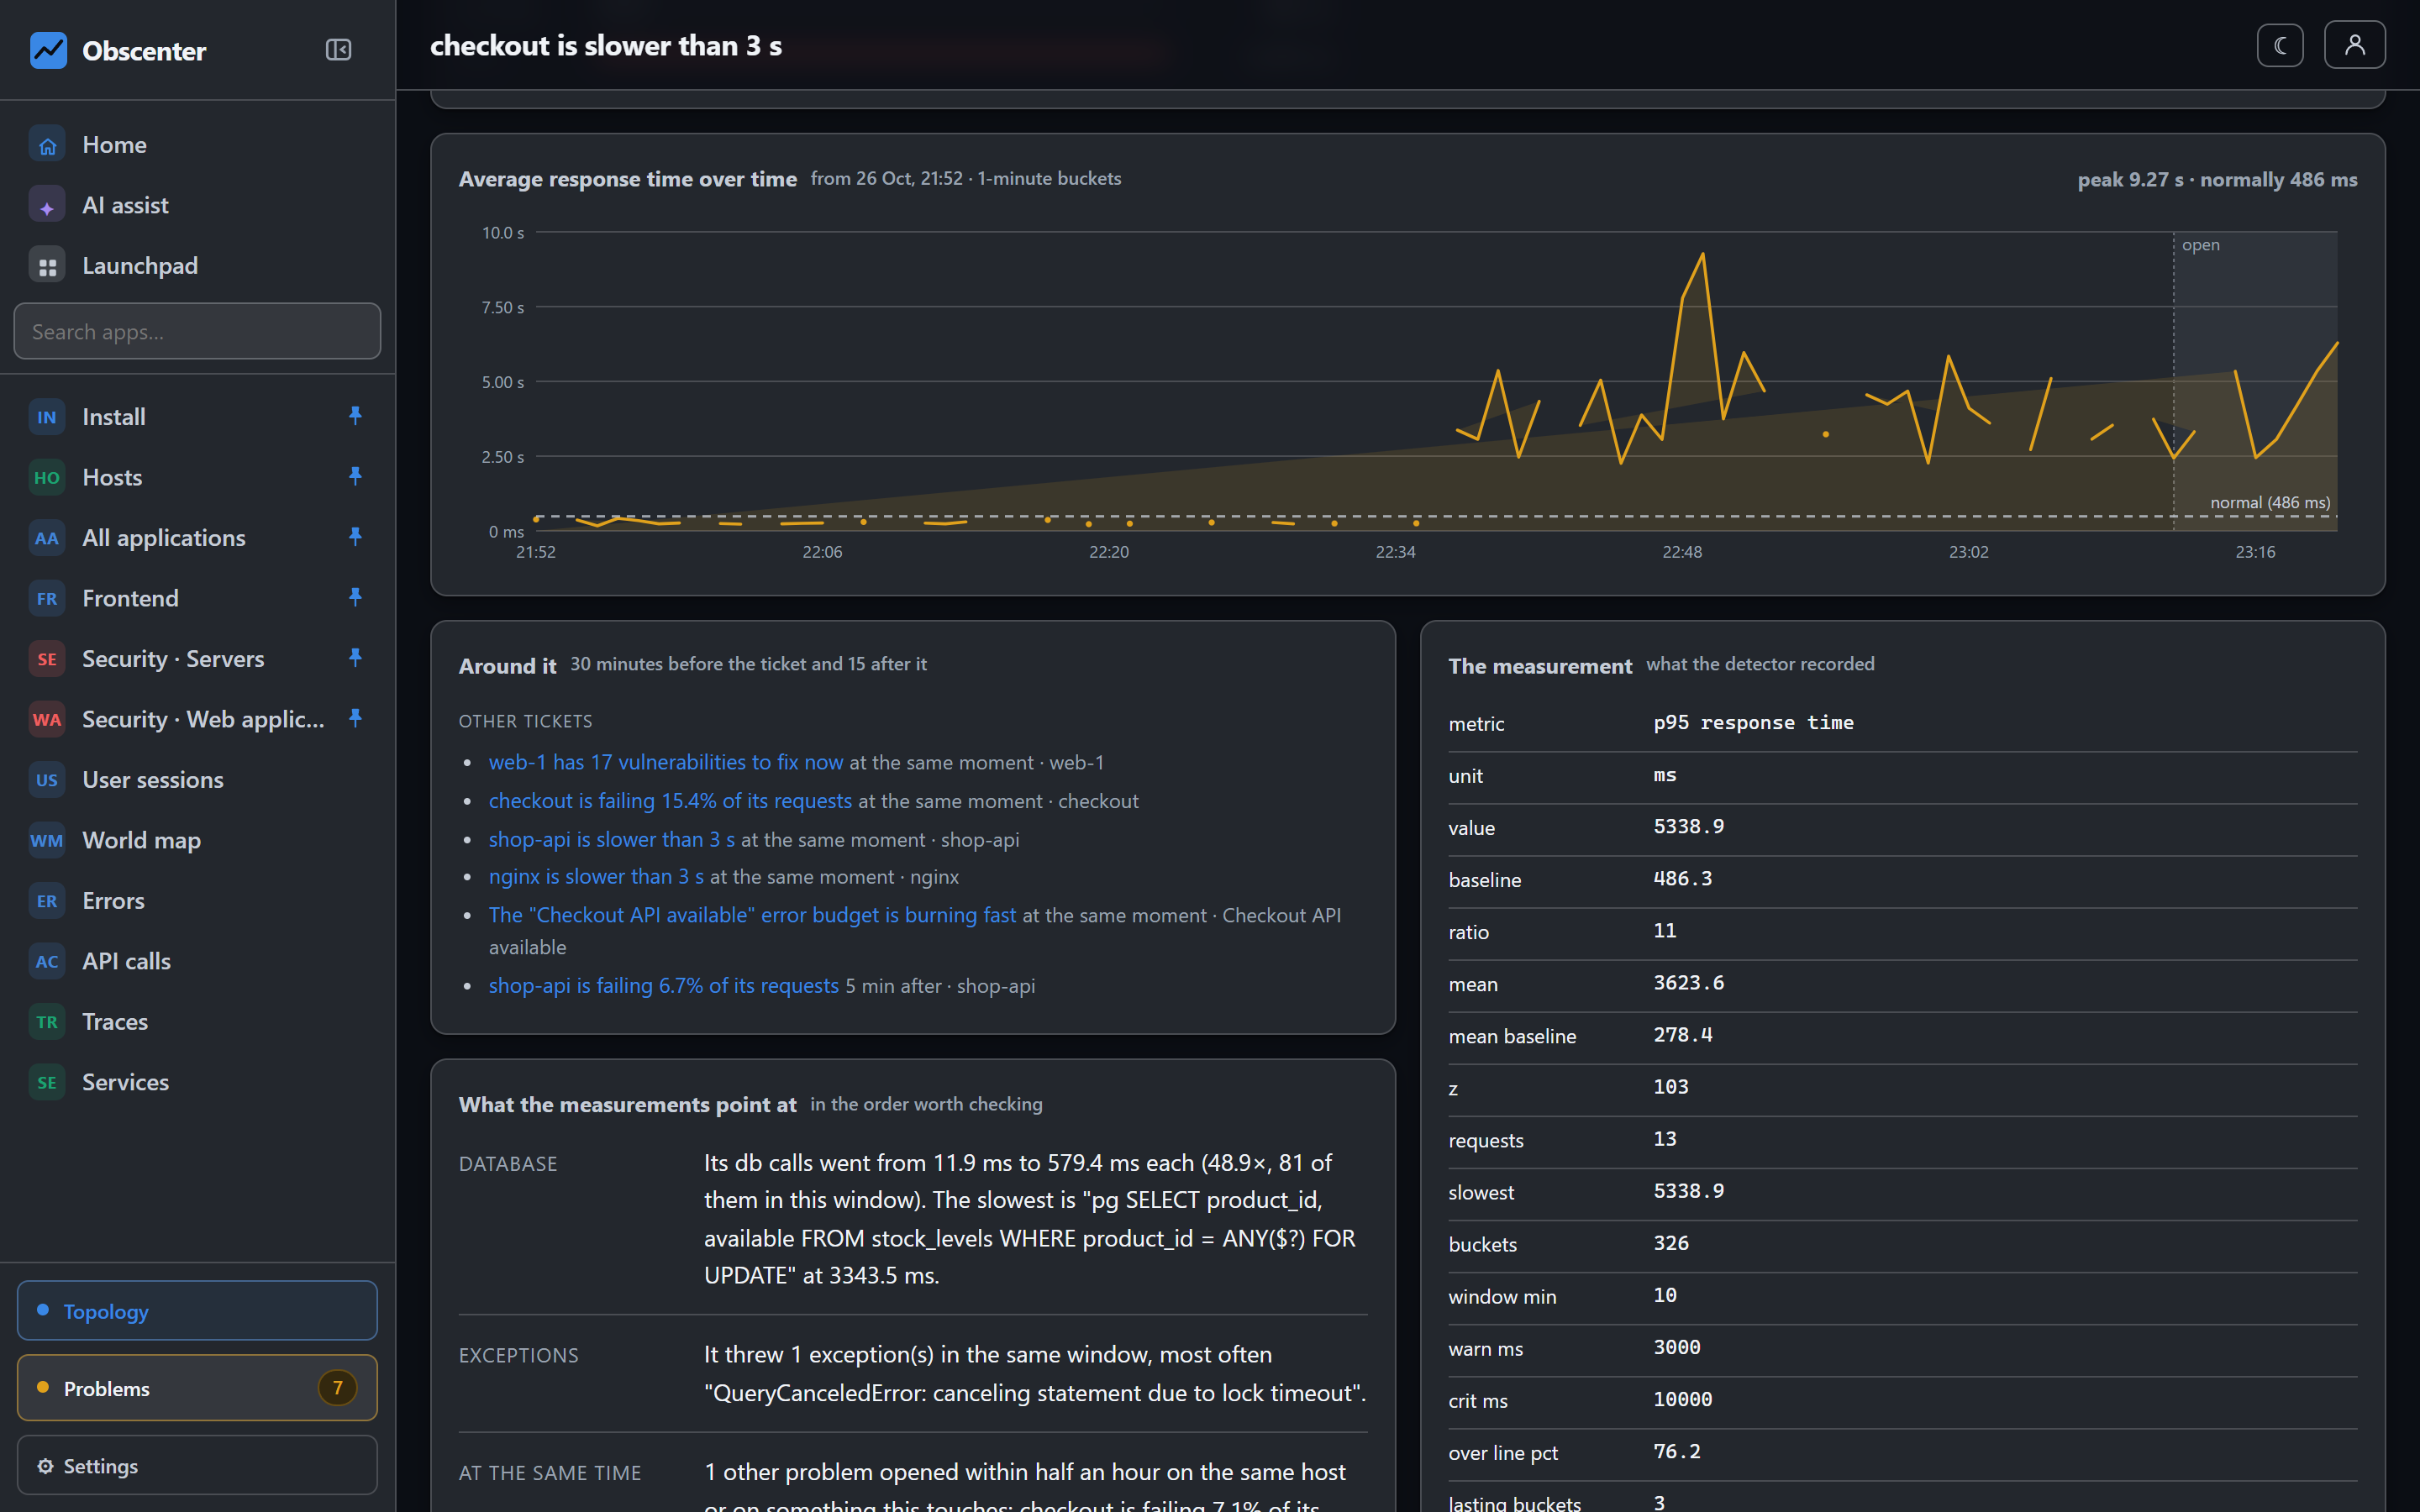
Task: Open shop-api is slower than 3 s link
Action: coord(612,840)
